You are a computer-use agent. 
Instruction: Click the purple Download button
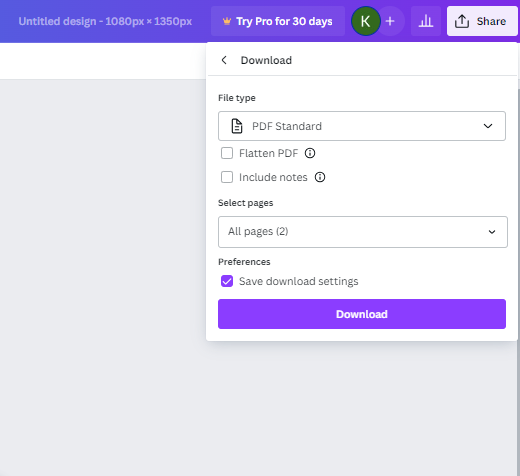(x=362, y=314)
